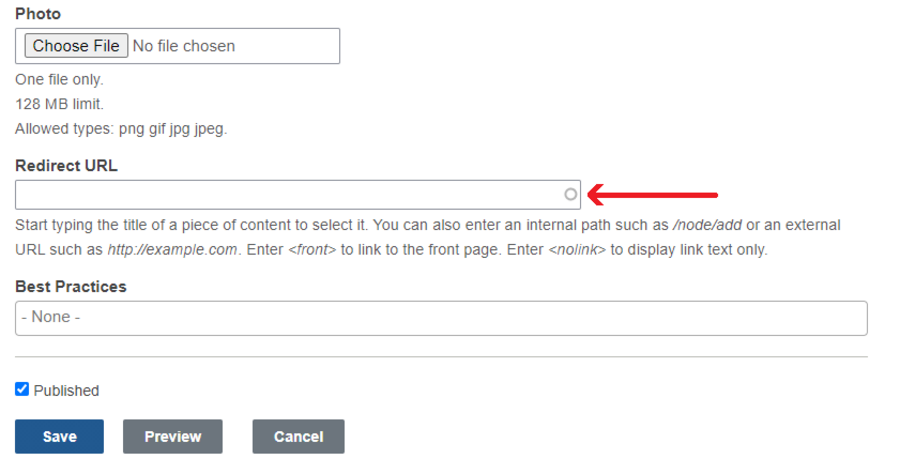Image resolution: width=900 pixels, height=459 pixels.
Task: Focus the Redirect URL text field
Action: click(x=290, y=195)
